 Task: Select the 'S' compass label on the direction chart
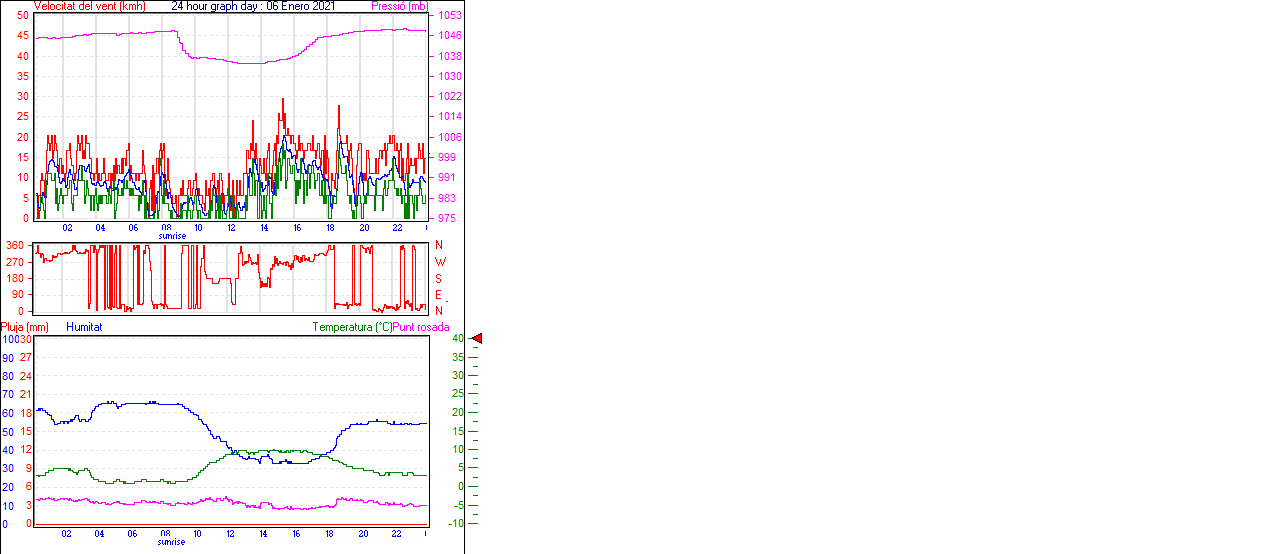point(439,278)
